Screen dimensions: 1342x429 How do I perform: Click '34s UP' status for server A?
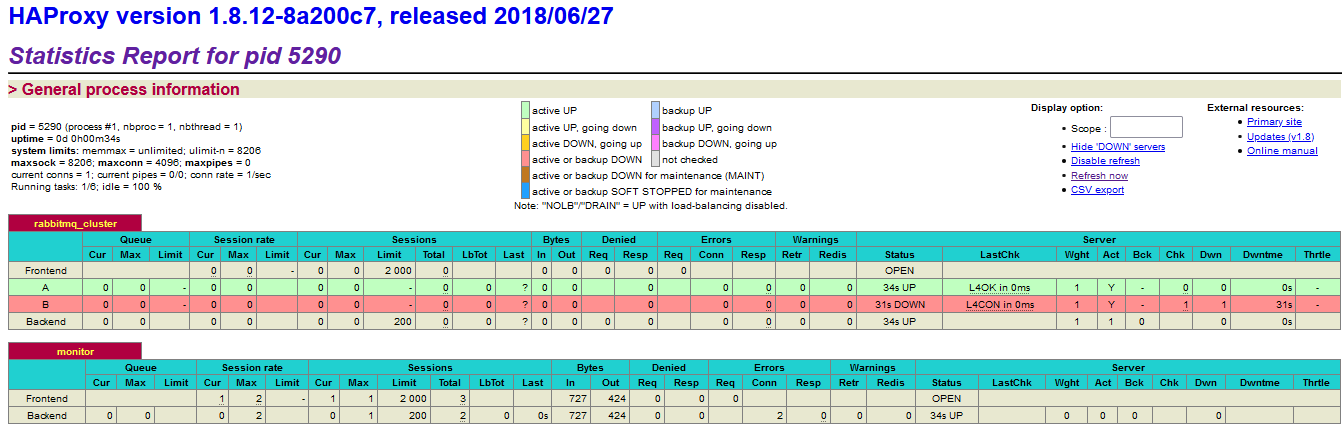899,287
